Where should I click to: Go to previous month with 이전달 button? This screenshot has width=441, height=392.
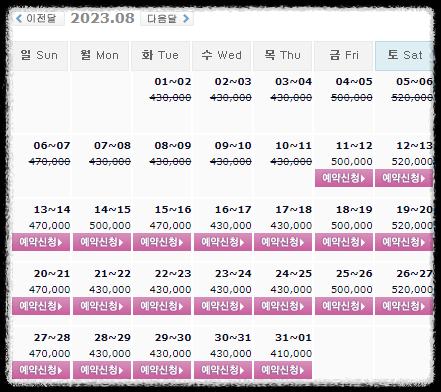37,18
